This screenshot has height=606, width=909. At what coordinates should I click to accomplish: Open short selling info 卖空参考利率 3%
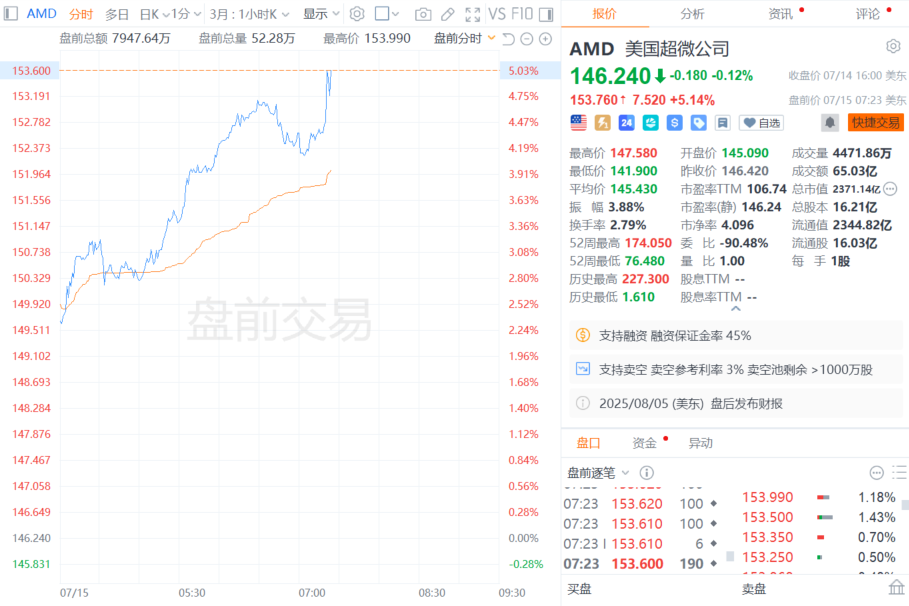pos(736,369)
